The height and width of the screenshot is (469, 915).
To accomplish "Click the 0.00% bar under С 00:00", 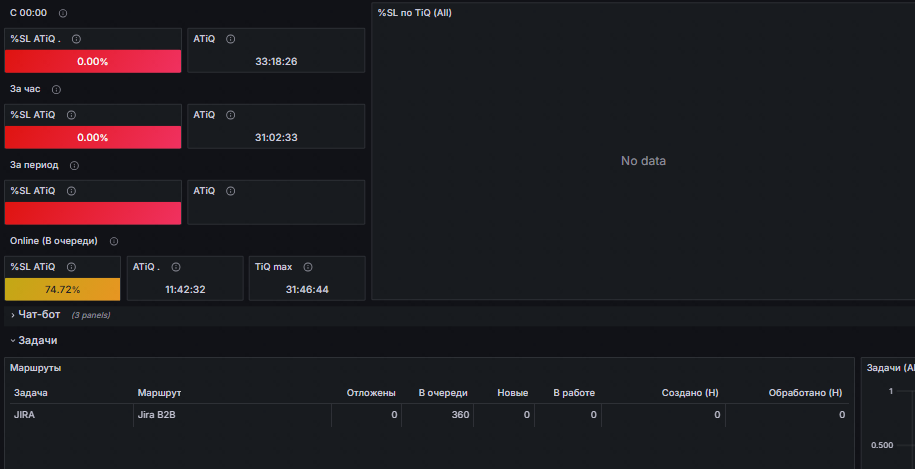I will click(x=93, y=61).
